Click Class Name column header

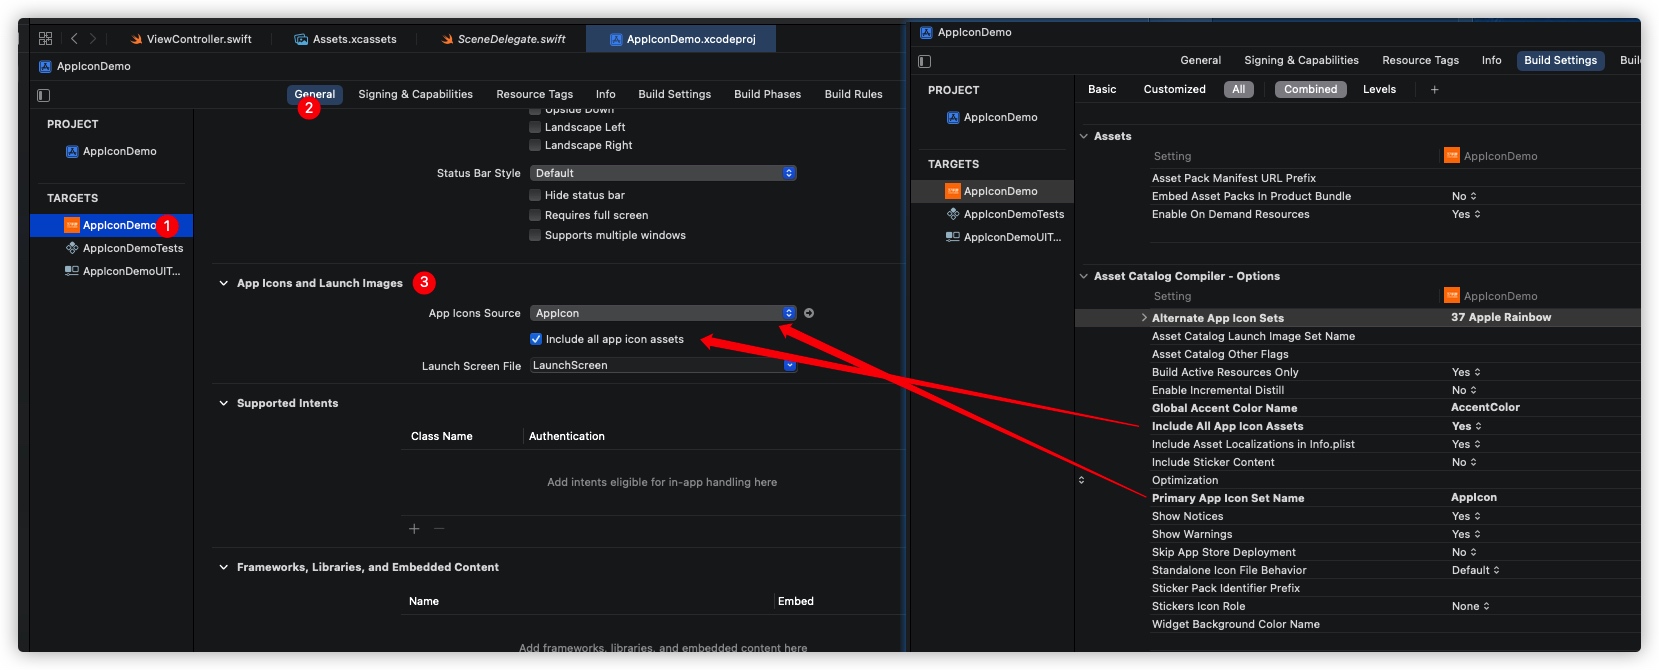point(442,436)
